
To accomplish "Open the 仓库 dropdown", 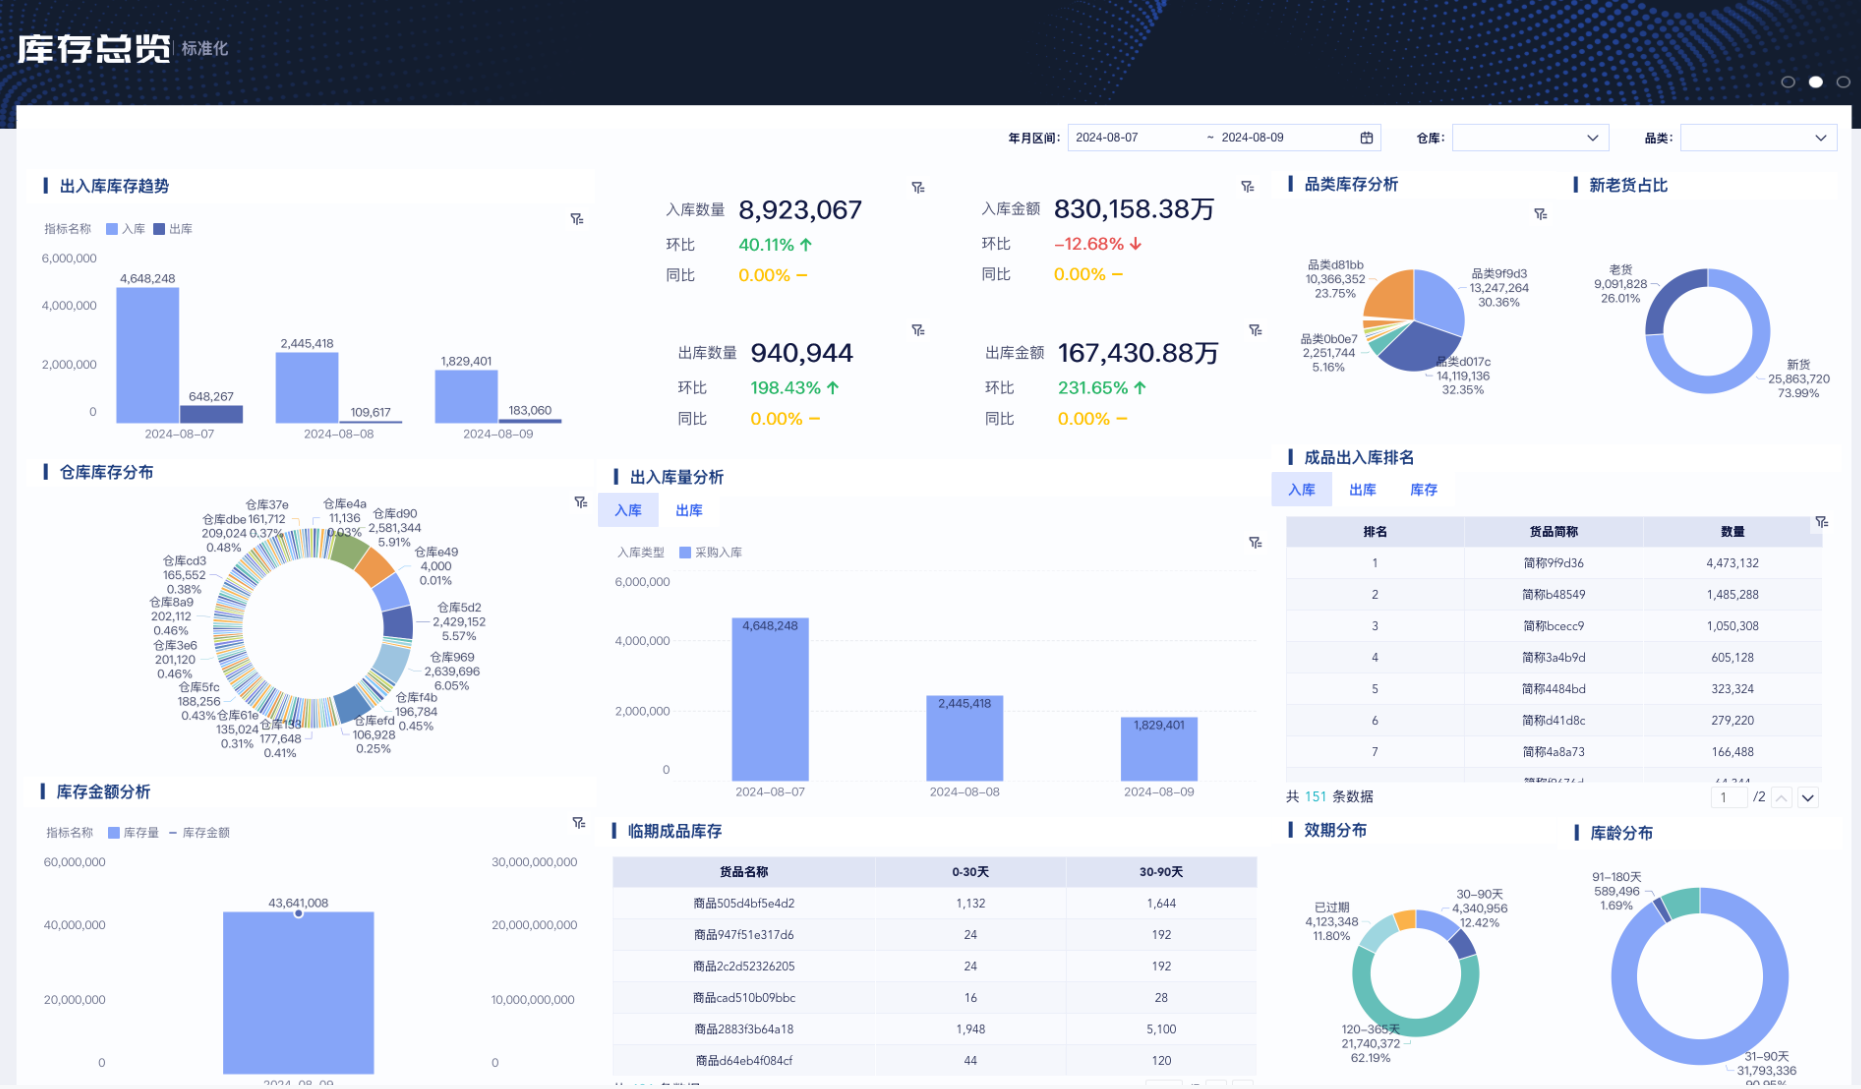I will tap(1529, 138).
